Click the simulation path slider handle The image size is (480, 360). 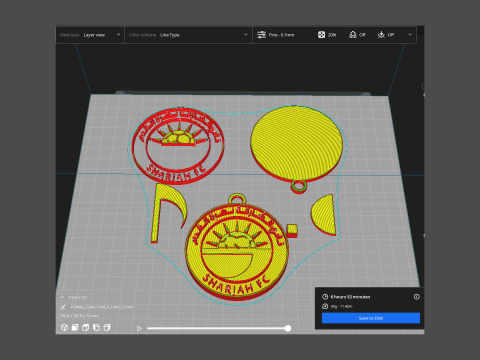(288, 328)
